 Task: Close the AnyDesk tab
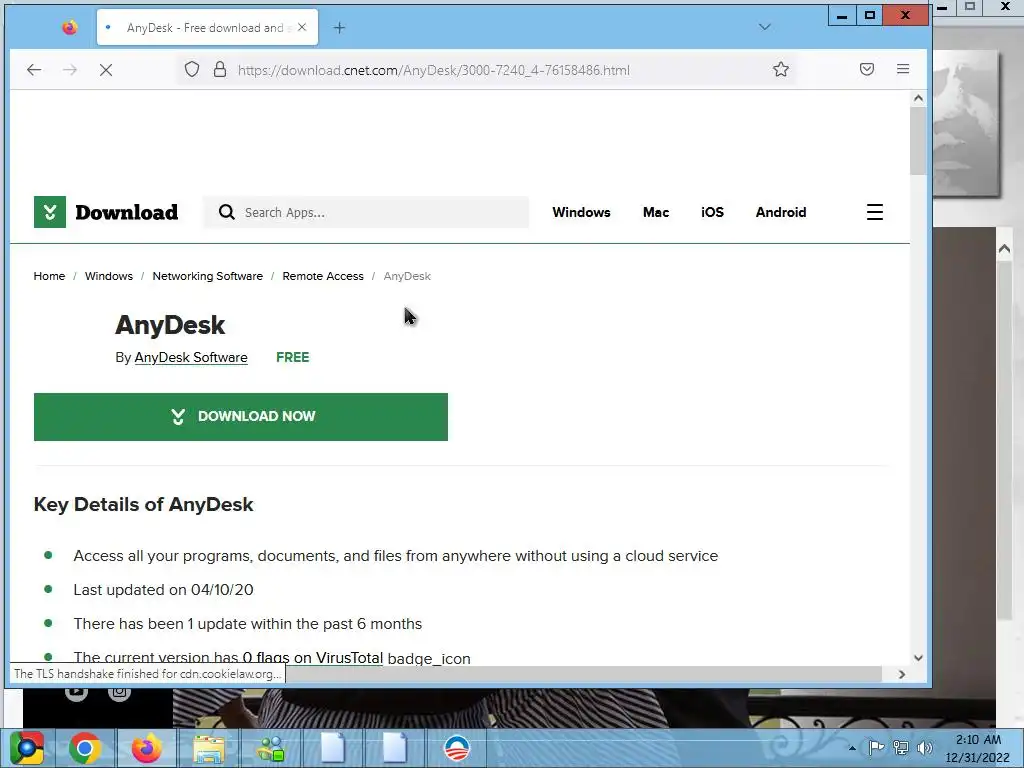(302, 27)
